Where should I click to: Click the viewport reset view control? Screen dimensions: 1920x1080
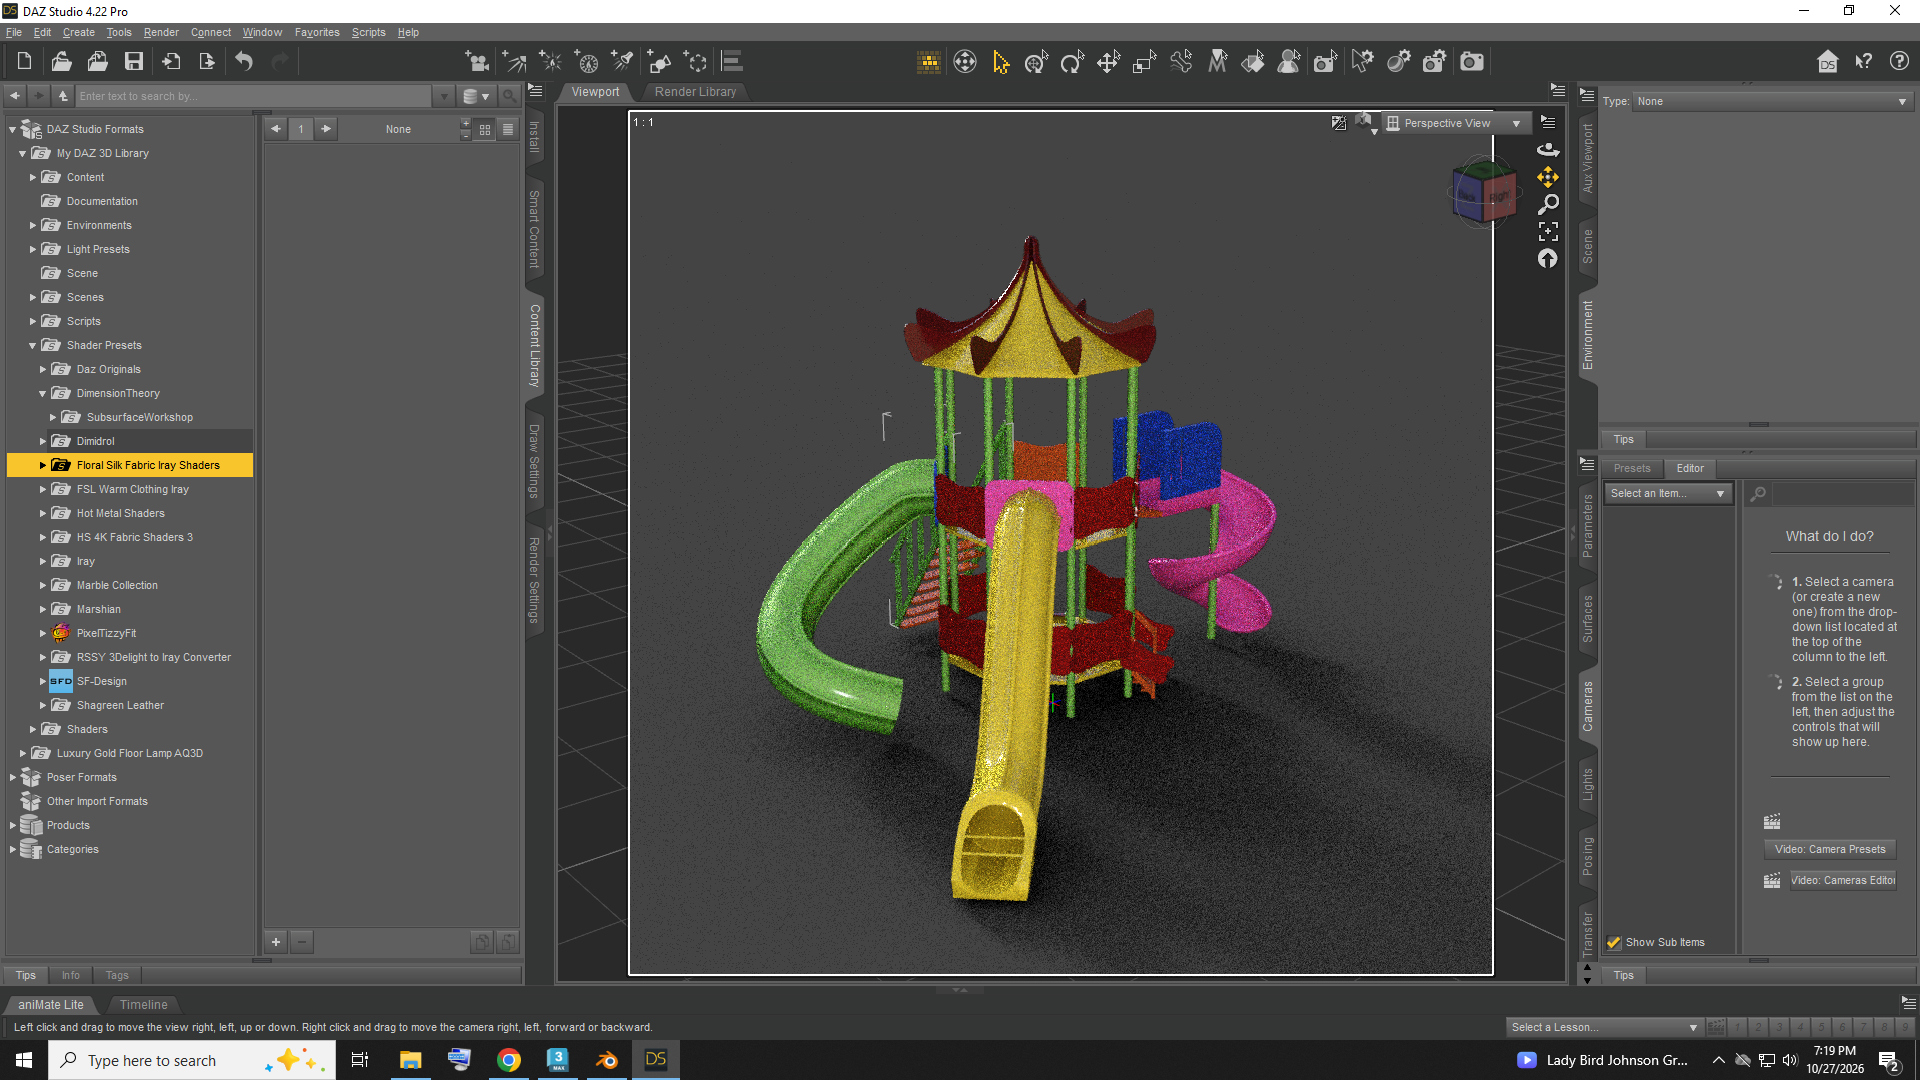coord(1548,259)
